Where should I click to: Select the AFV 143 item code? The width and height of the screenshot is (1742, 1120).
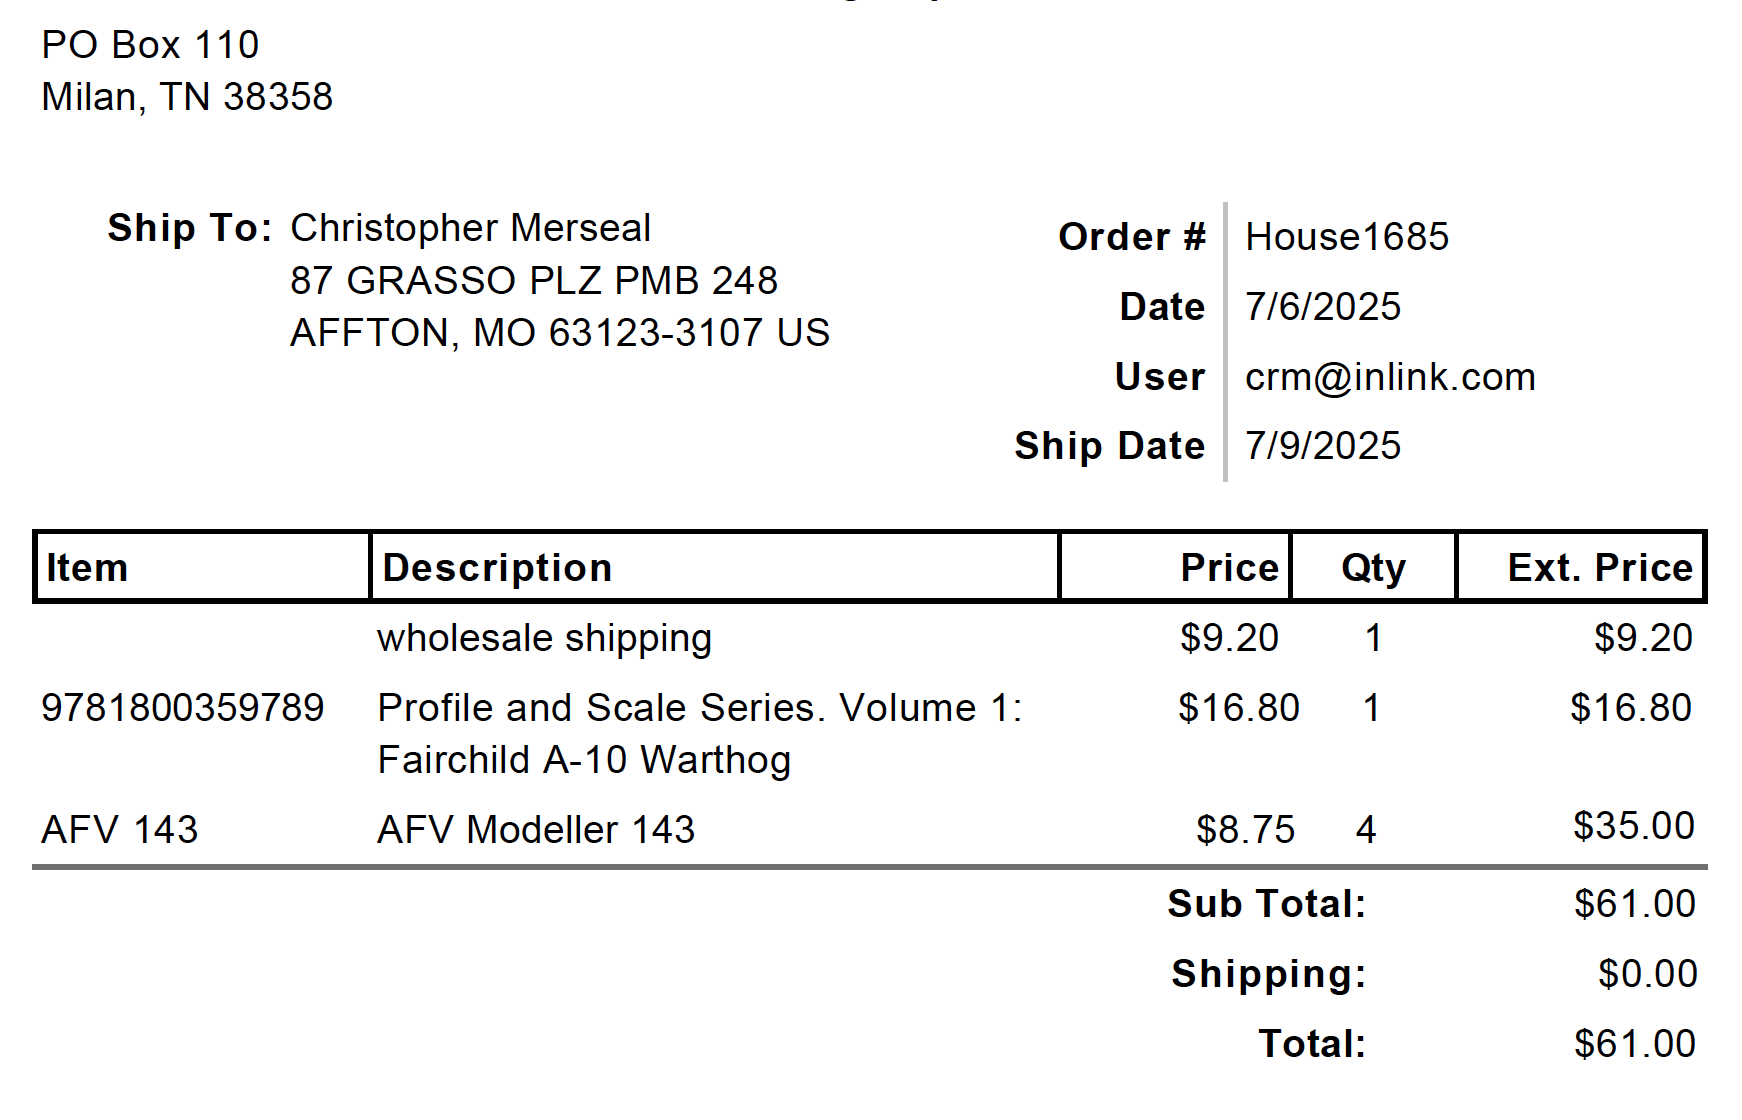pyautogui.click(x=120, y=830)
